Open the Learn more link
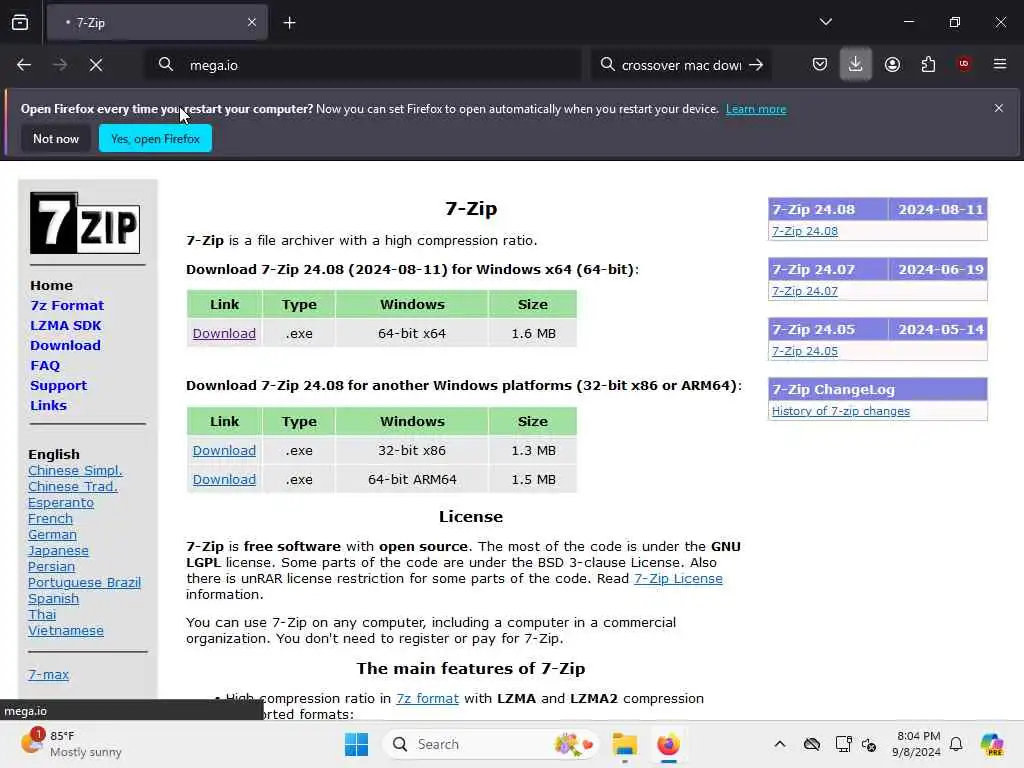This screenshot has width=1024, height=768. pyautogui.click(x=756, y=109)
